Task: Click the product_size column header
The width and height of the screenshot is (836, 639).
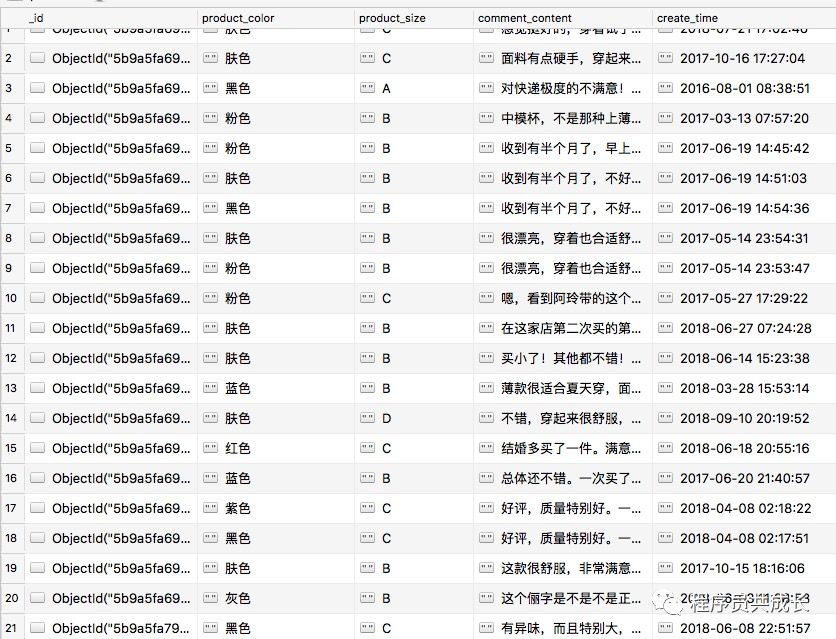Action: pos(414,18)
